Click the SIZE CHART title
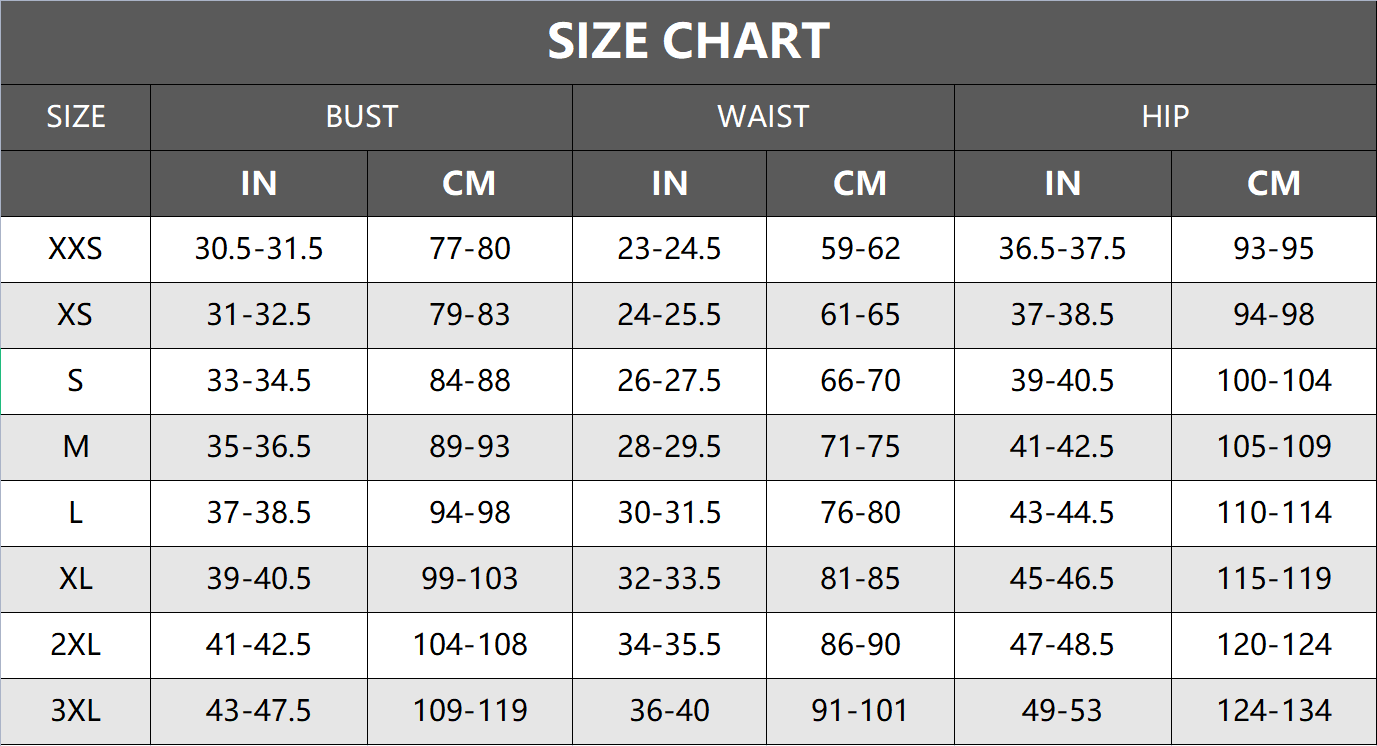Screen dimensions: 1377x746 [x=688, y=42]
